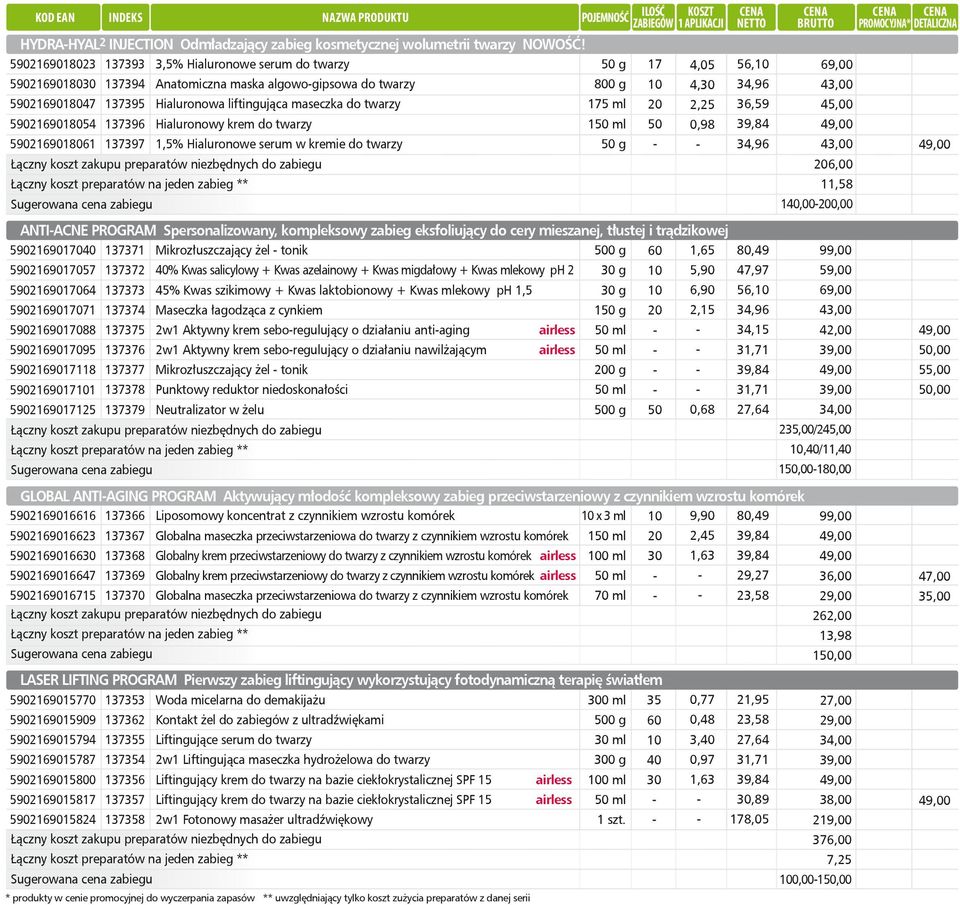Click EAN code 5902169018023
Image resolution: width=960 pixels, height=905 pixels.
(53, 64)
